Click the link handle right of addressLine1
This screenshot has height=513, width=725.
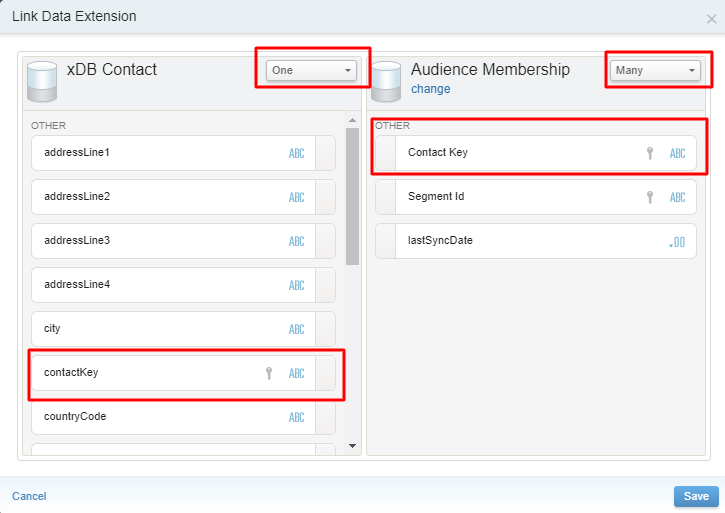(x=326, y=153)
